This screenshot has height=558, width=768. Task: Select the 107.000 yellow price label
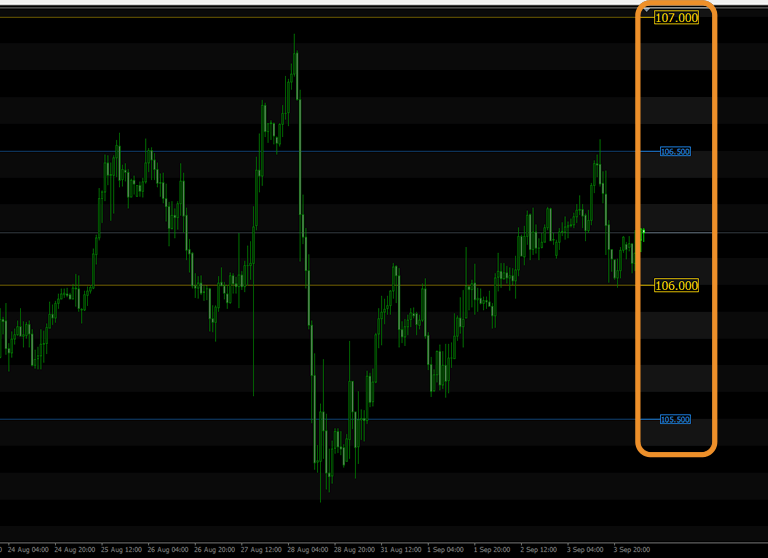pyautogui.click(x=676, y=17)
